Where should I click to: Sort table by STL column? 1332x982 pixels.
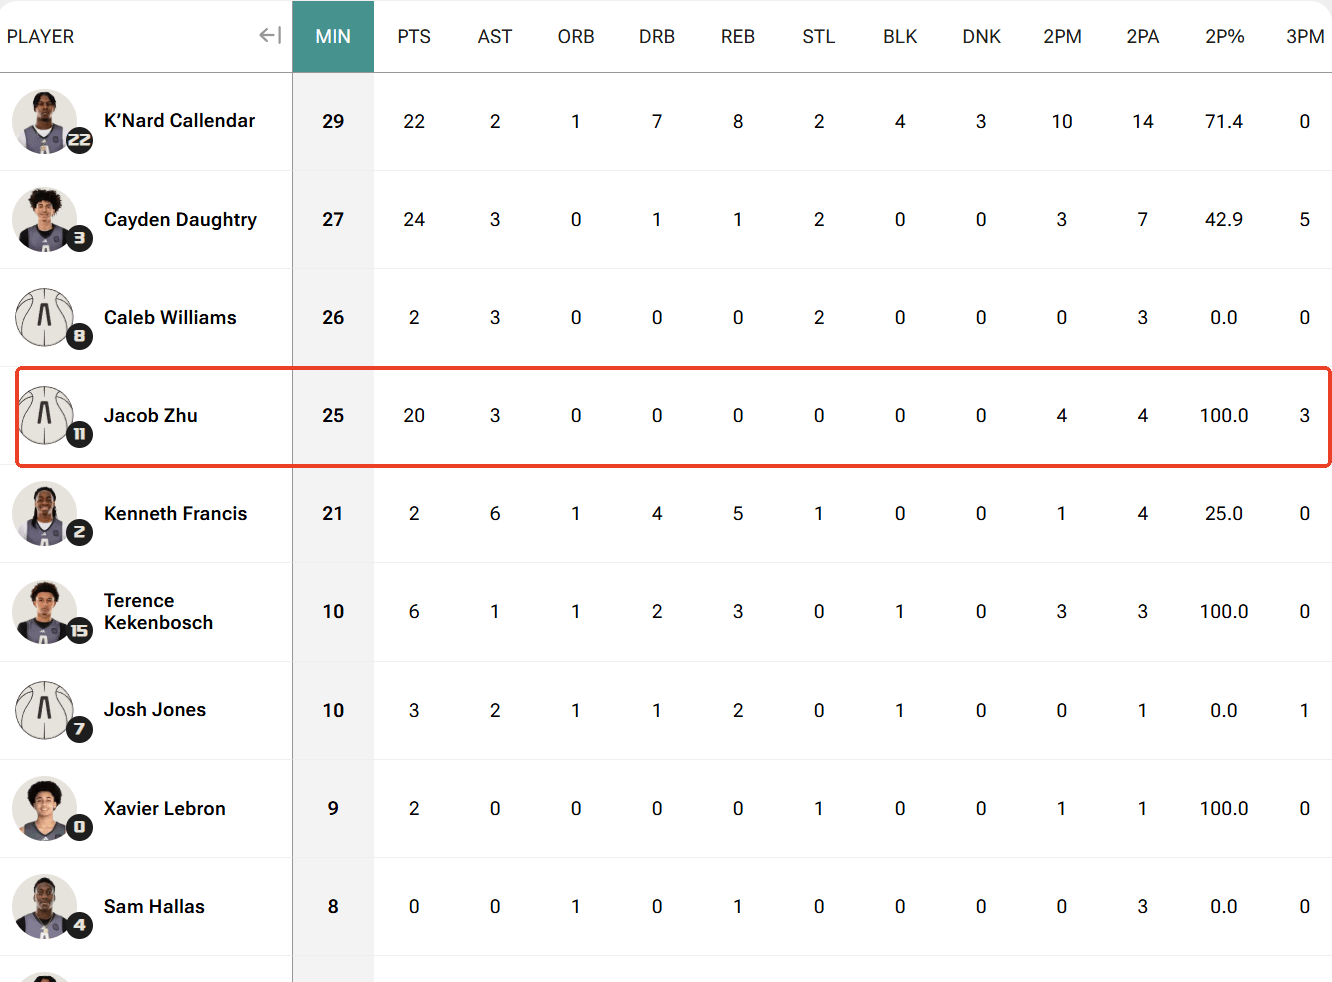[819, 36]
